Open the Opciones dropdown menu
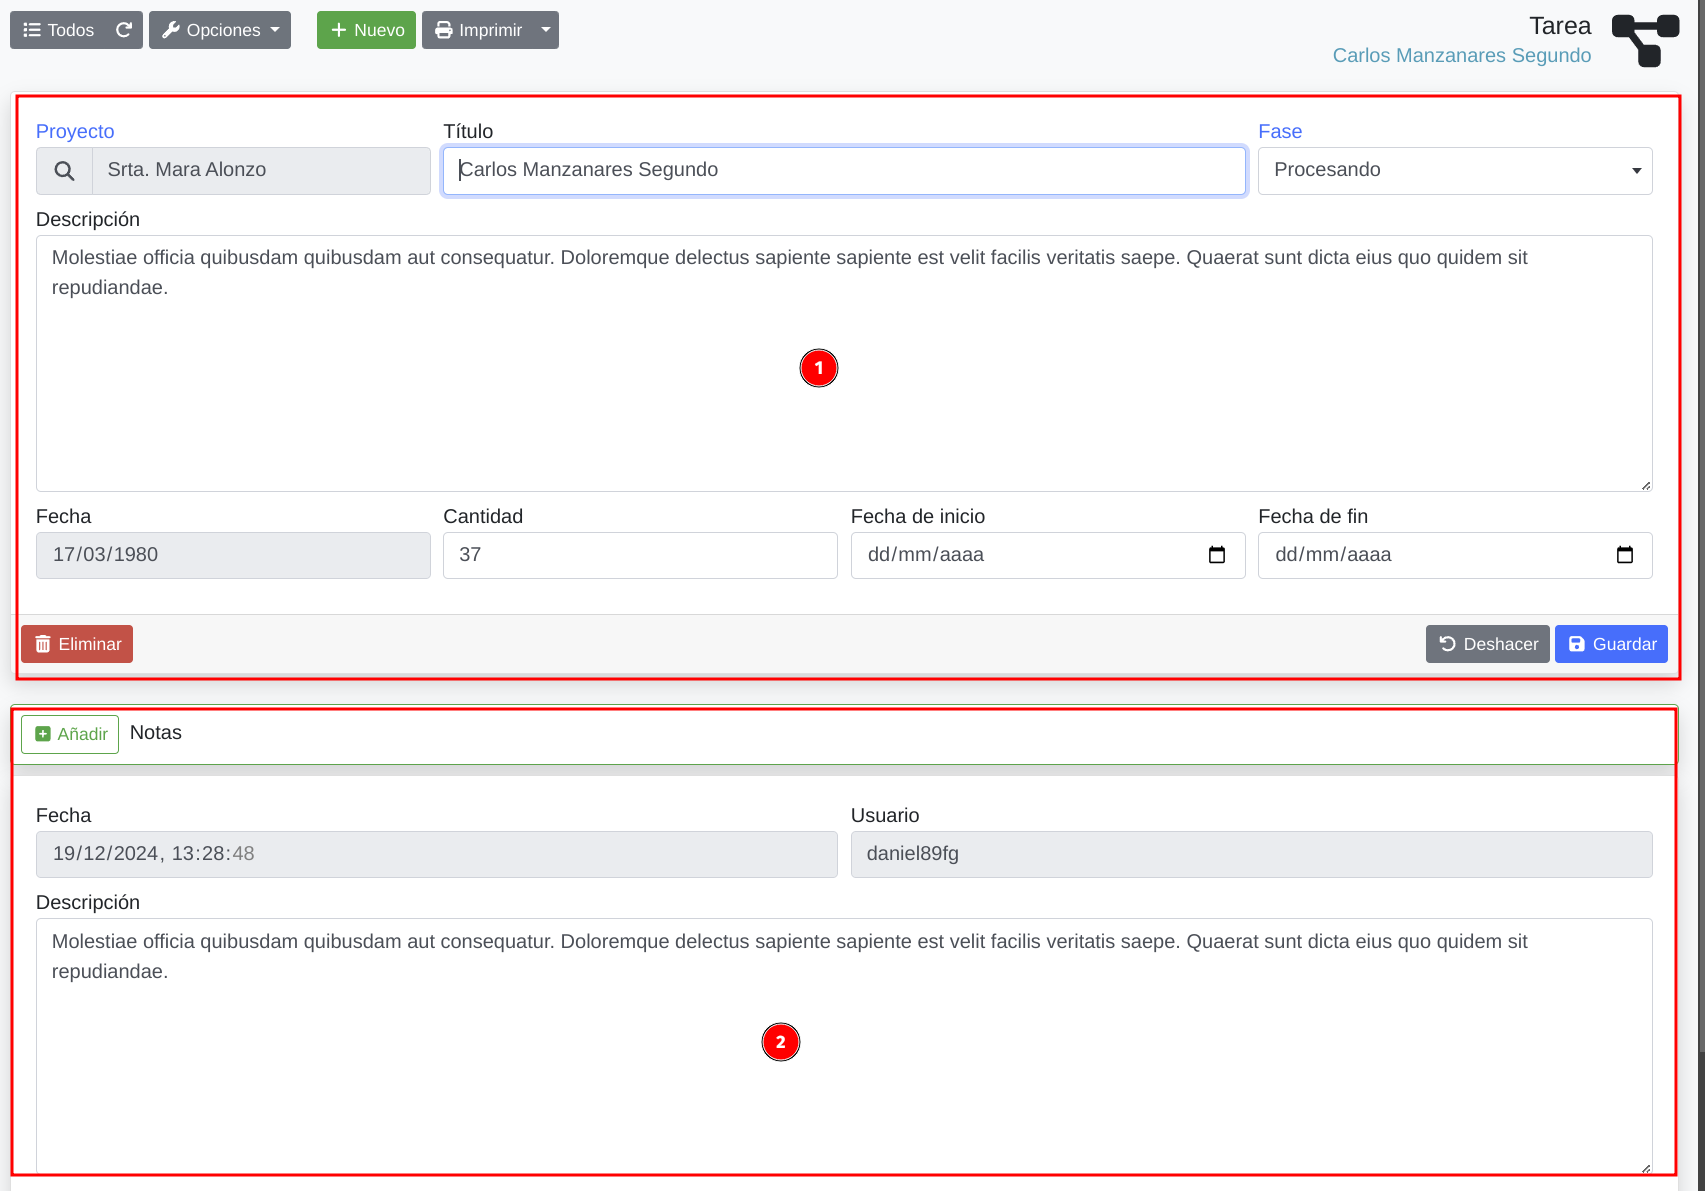 tap(220, 30)
